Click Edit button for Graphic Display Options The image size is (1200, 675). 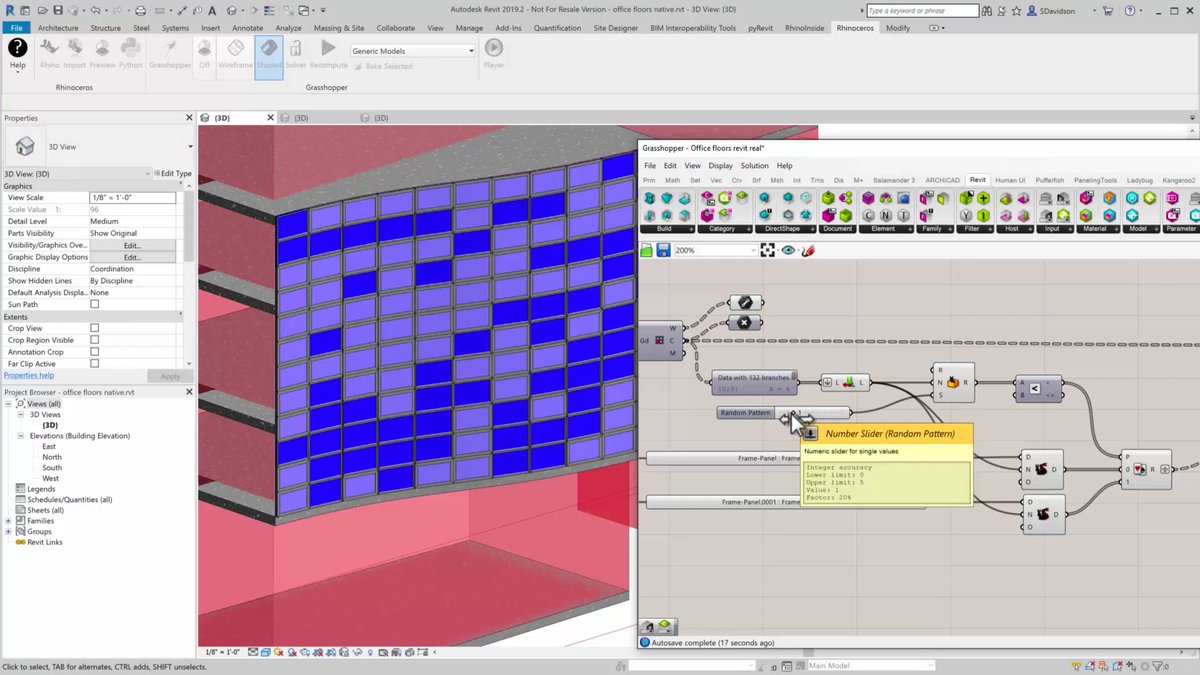point(132,257)
